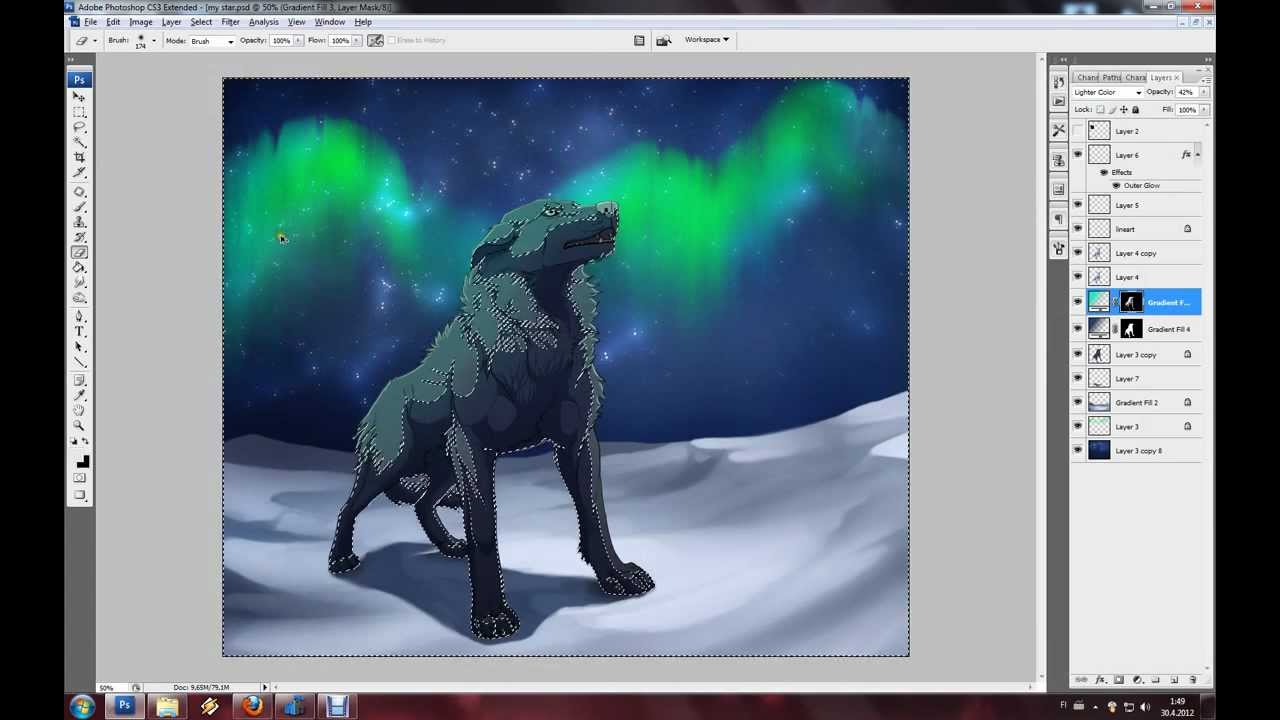This screenshot has width=1280, height=720.
Task: Open options bar Opacity arrow
Action: (x=298, y=41)
